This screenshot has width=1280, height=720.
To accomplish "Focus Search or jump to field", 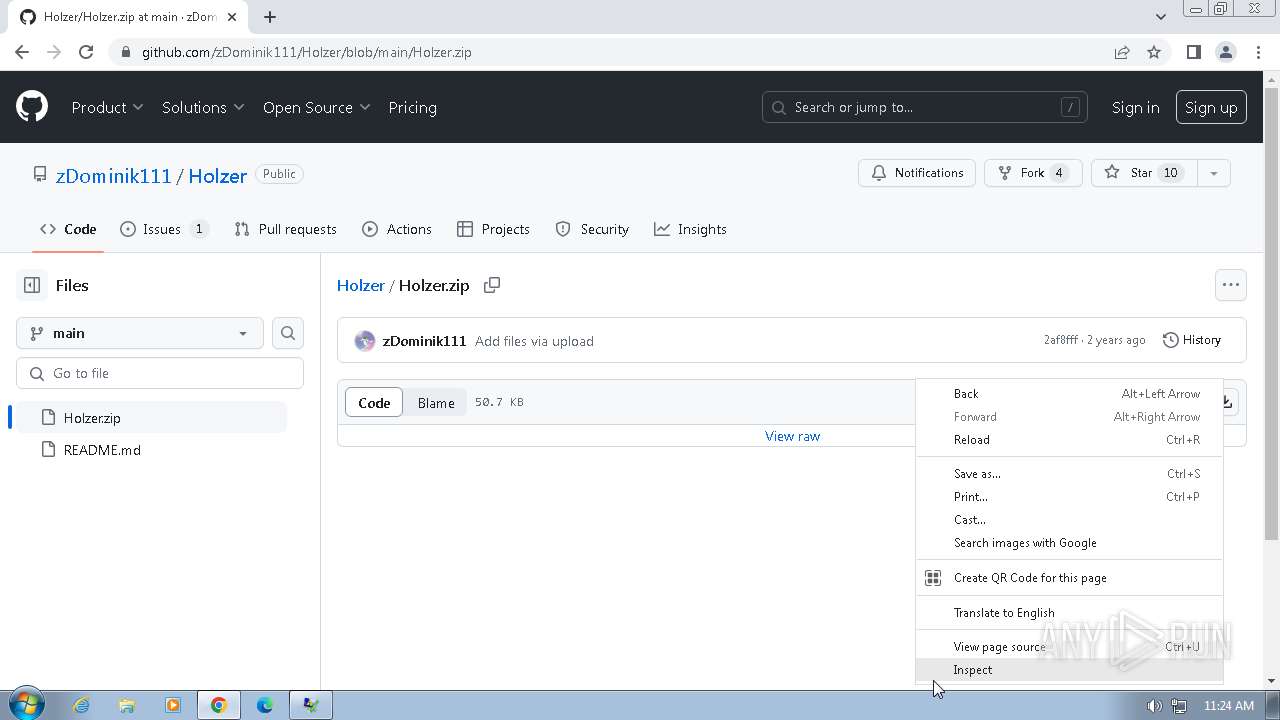I will point(924,107).
